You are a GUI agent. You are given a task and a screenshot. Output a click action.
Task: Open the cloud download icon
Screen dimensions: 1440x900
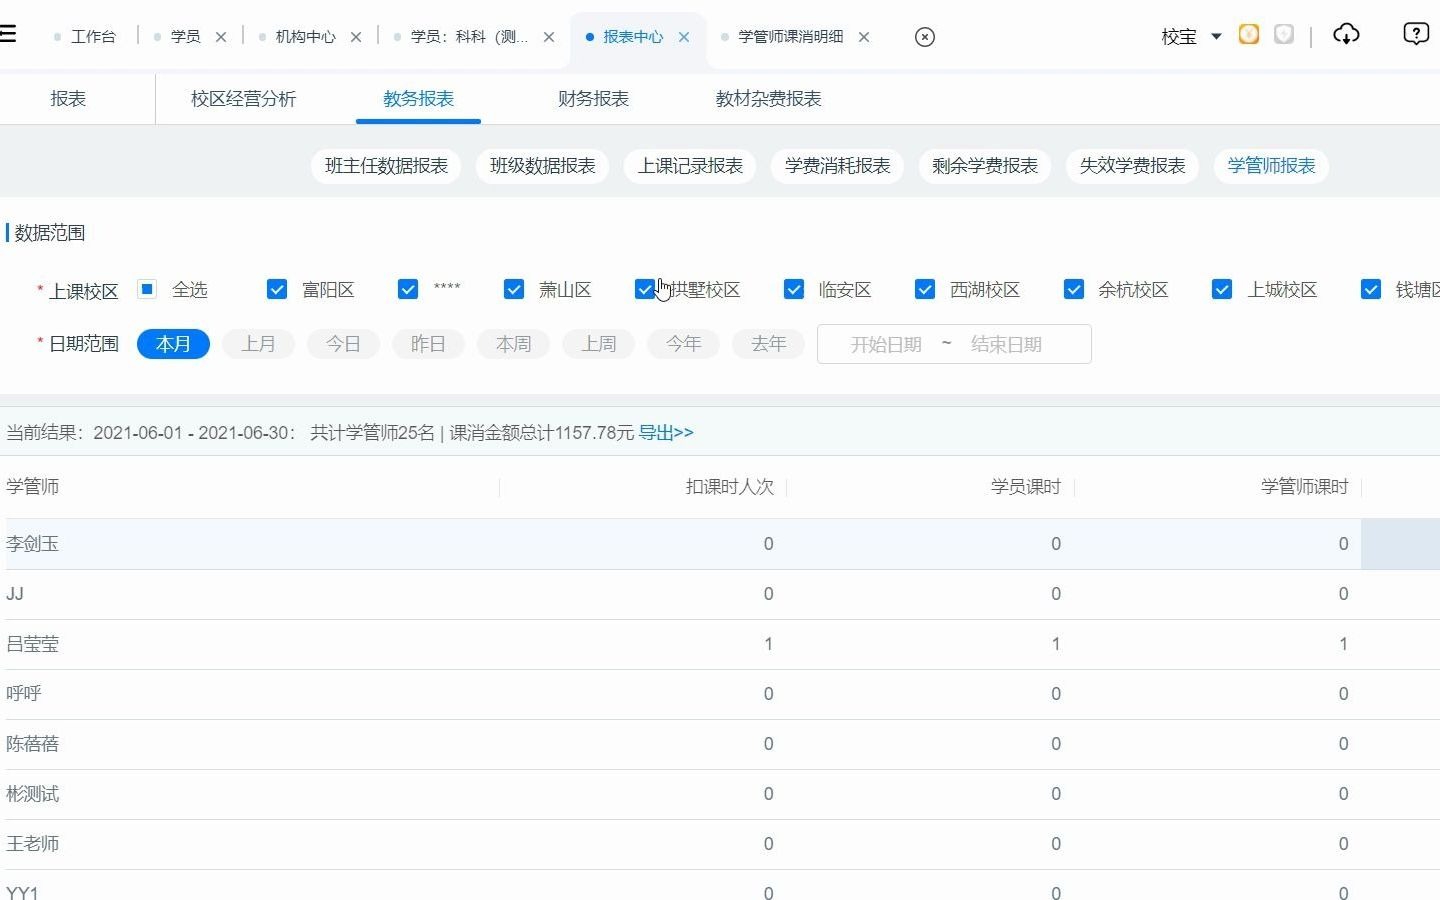pyautogui.click(x=1346, y=35)
